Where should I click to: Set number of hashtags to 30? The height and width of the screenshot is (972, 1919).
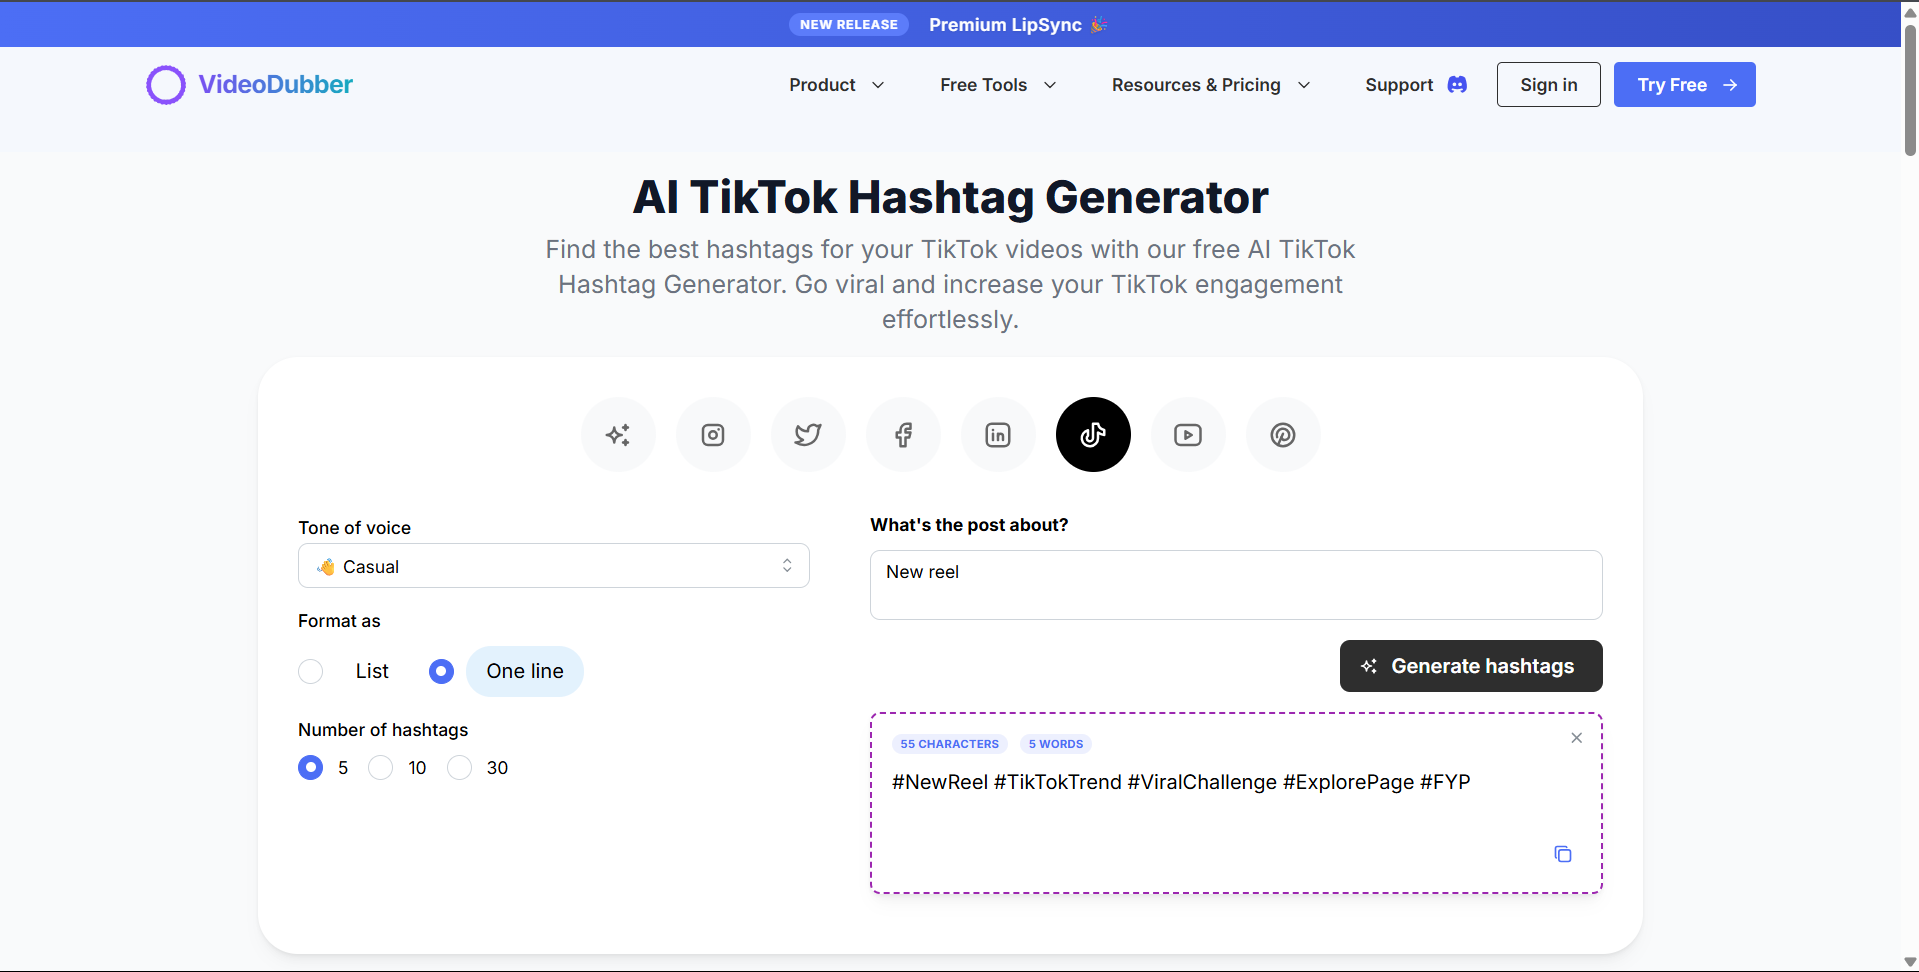(459, 767)
